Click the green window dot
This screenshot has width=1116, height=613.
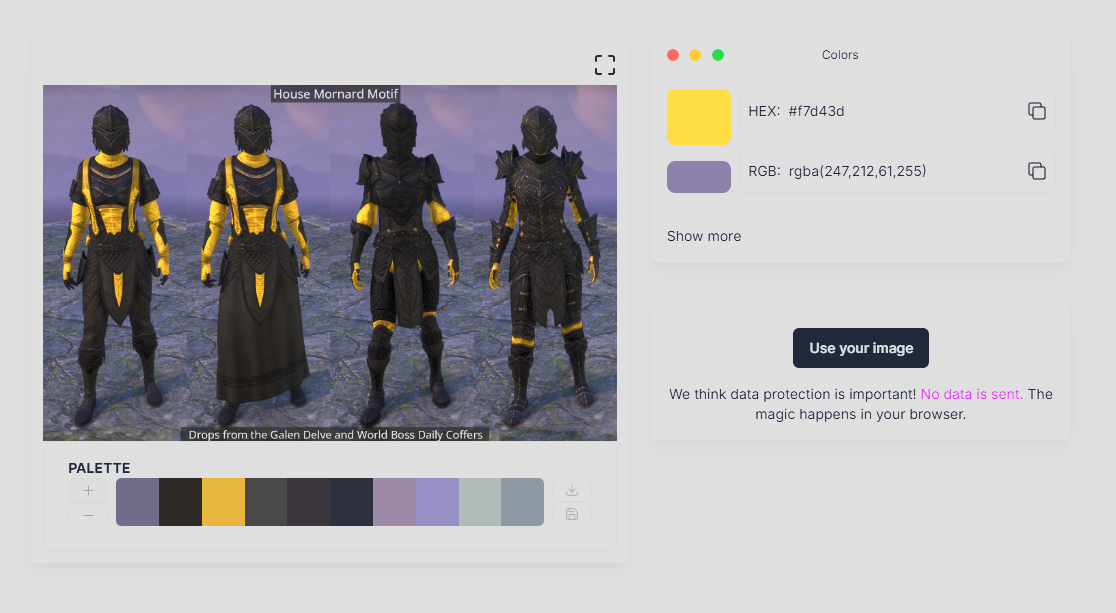point(718,55)
